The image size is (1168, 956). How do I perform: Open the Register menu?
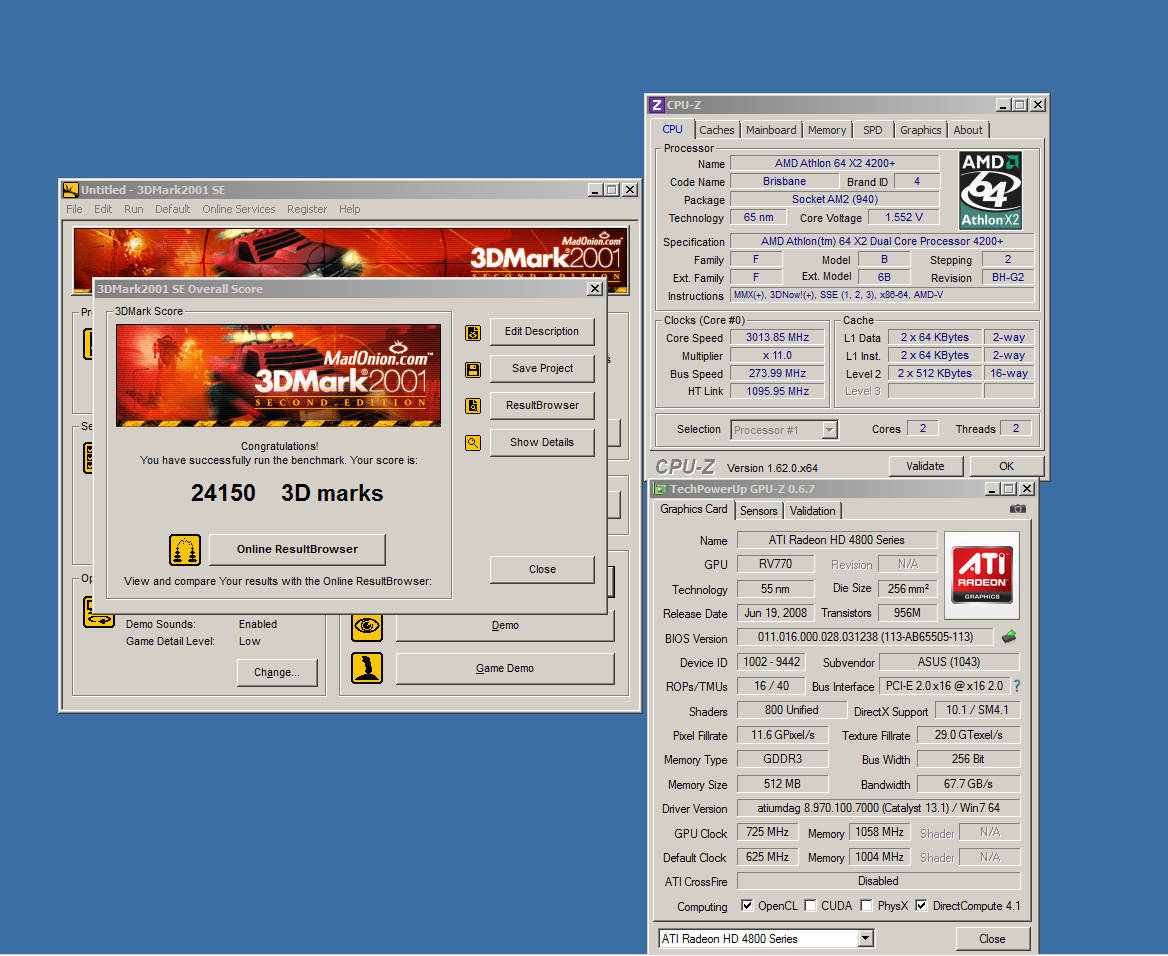pyautogui.click(x=307, y=209)
